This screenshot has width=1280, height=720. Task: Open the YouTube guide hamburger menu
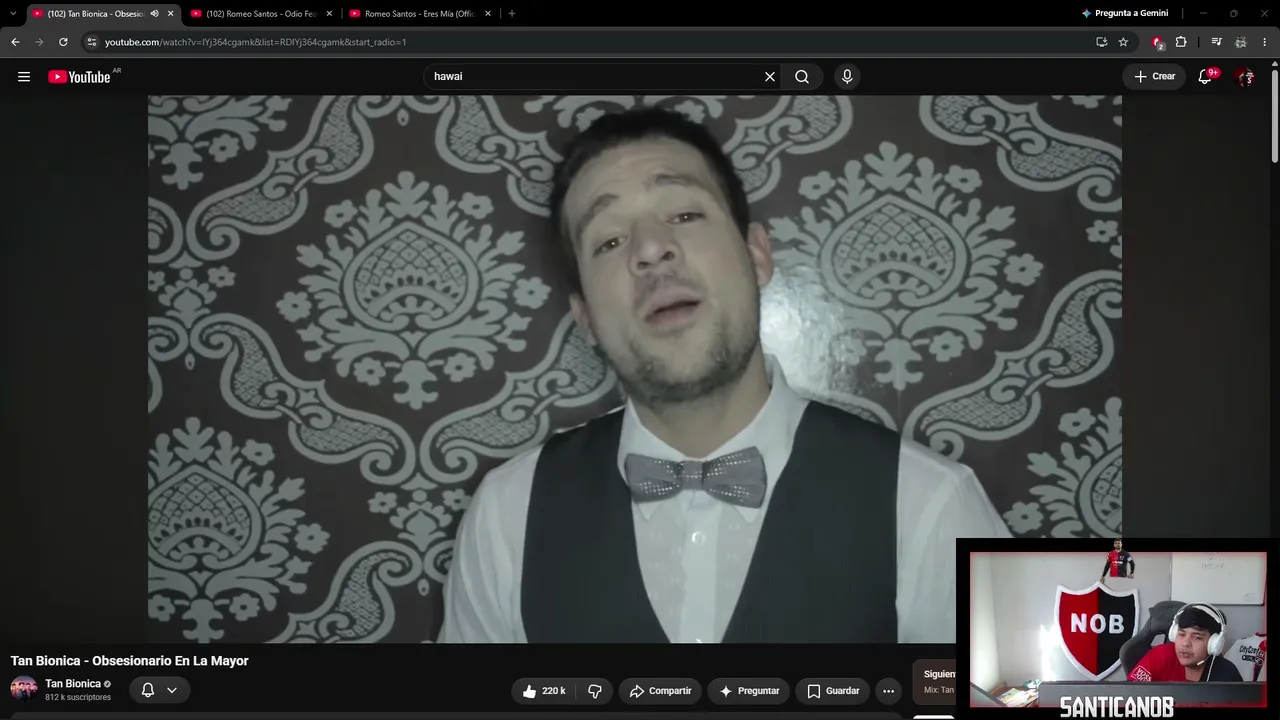[24, 77]
